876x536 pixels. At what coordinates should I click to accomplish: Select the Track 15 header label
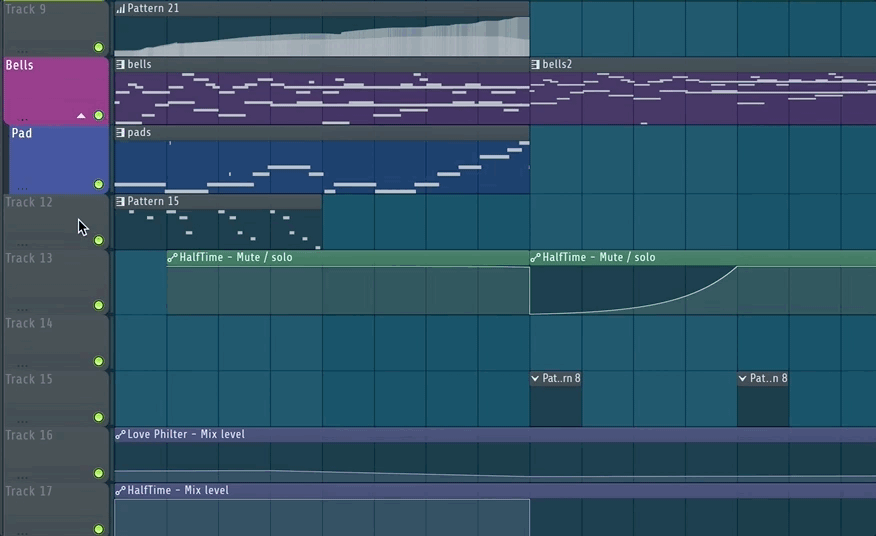point(29,379)
